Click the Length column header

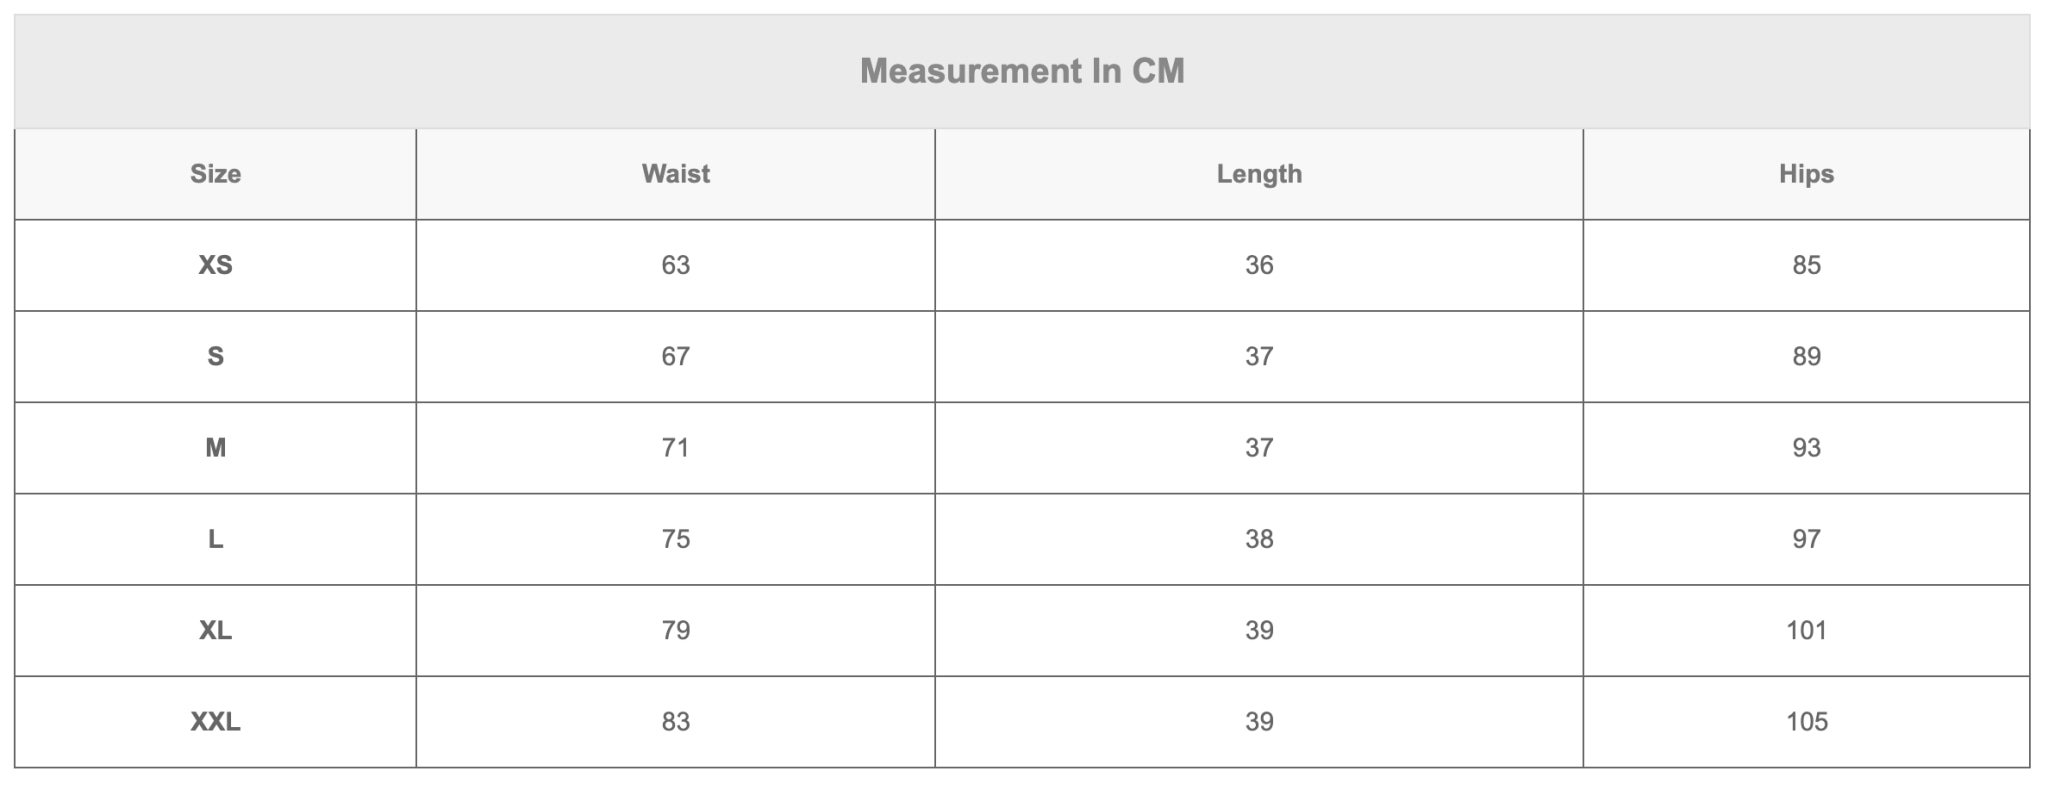[1258, 174]
